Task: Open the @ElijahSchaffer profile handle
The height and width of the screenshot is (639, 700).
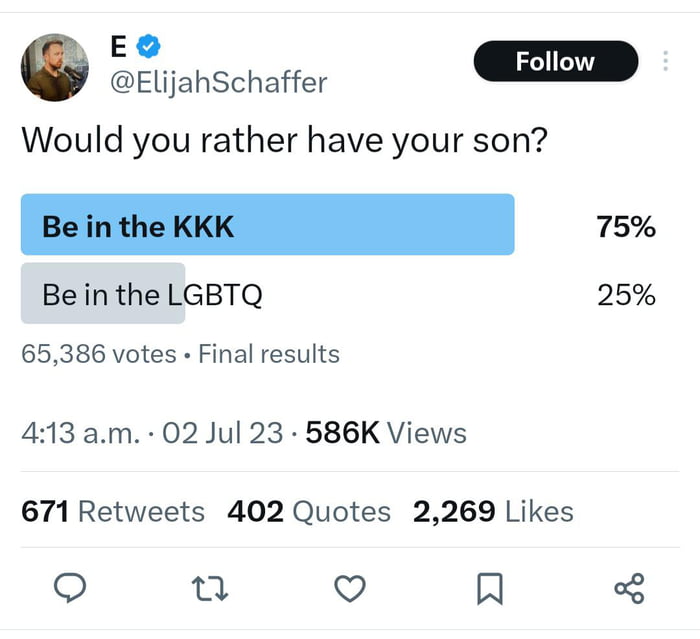Action: point(217,82)
